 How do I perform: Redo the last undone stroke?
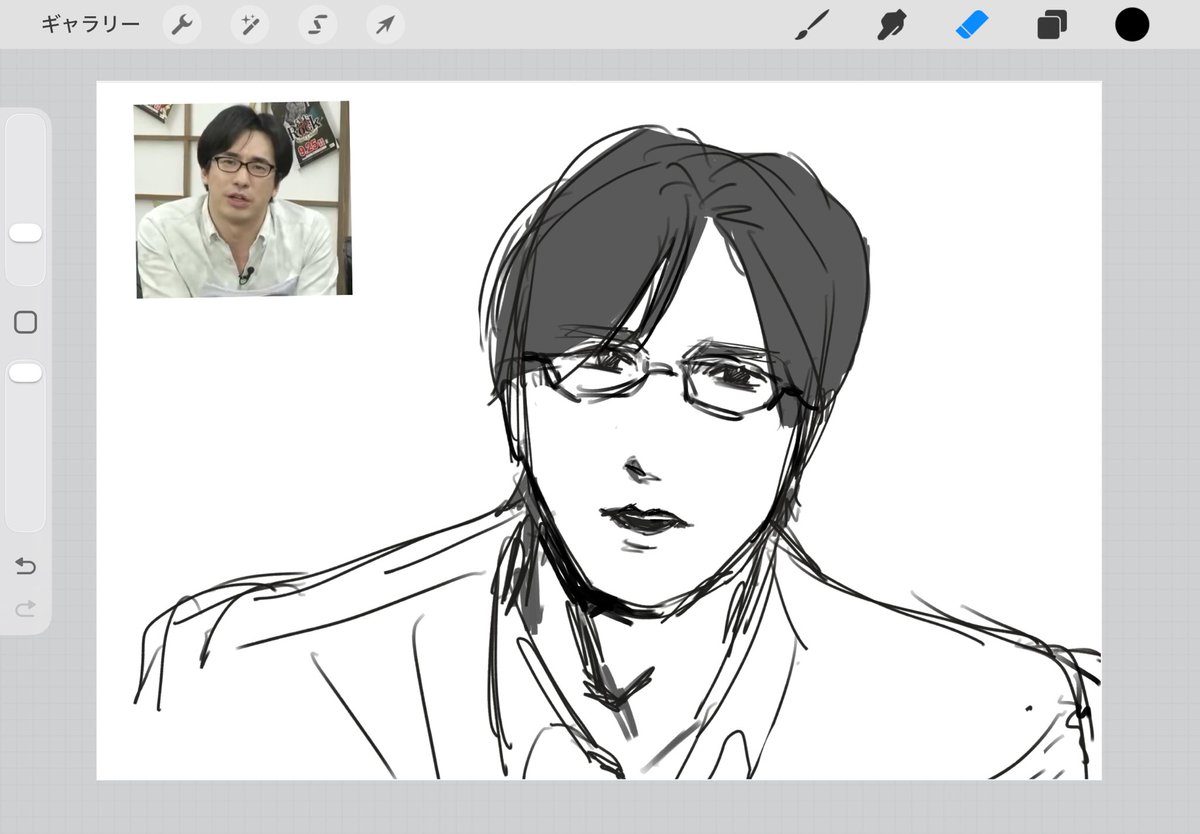pos(26,608)
